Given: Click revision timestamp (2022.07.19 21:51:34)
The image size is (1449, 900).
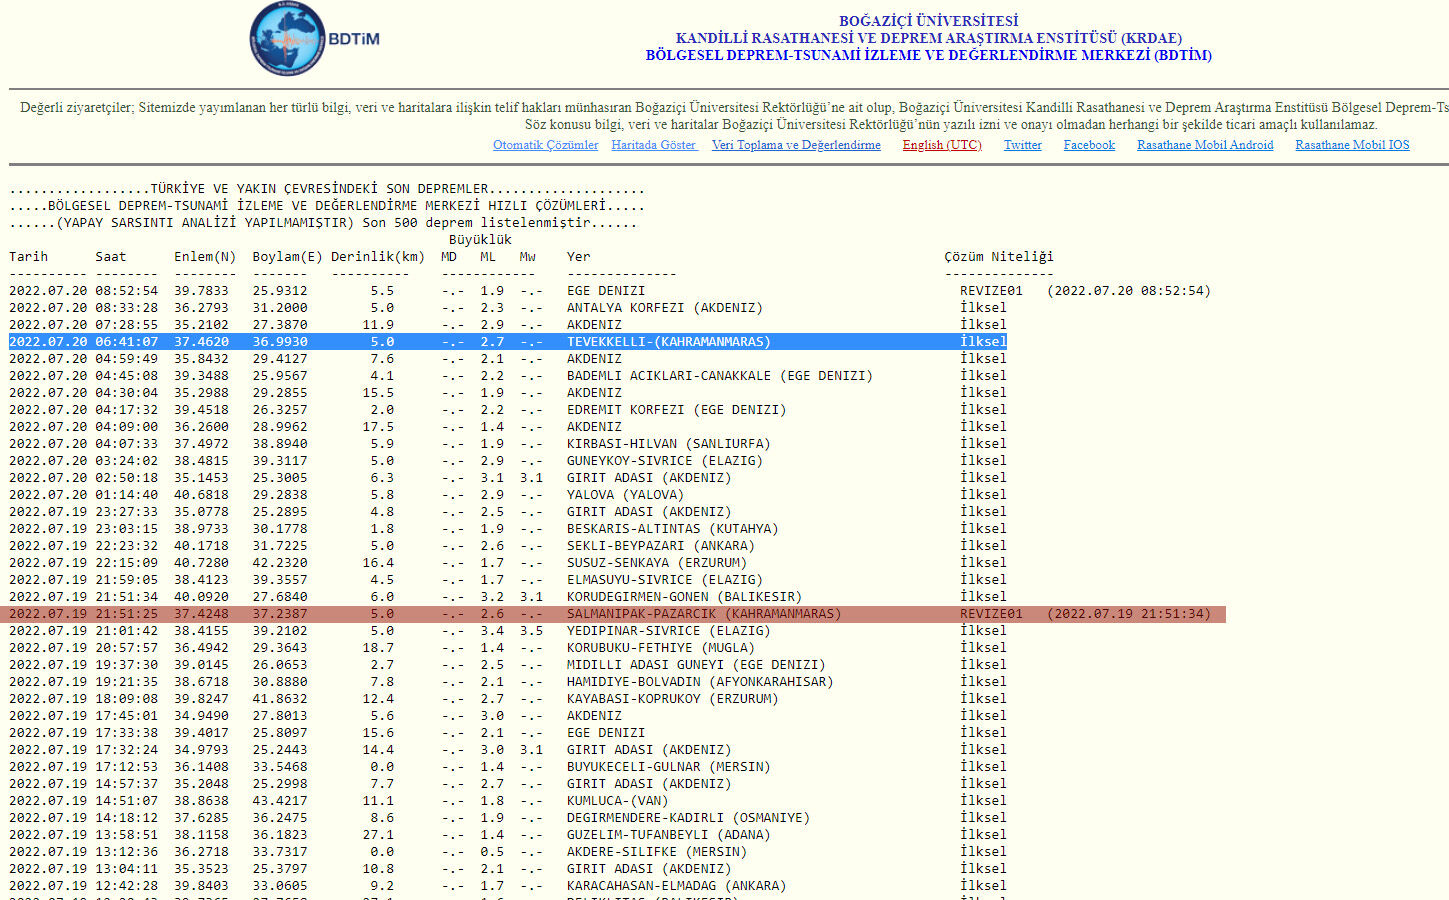Looking at the screenshot, I should (1129, 614).
